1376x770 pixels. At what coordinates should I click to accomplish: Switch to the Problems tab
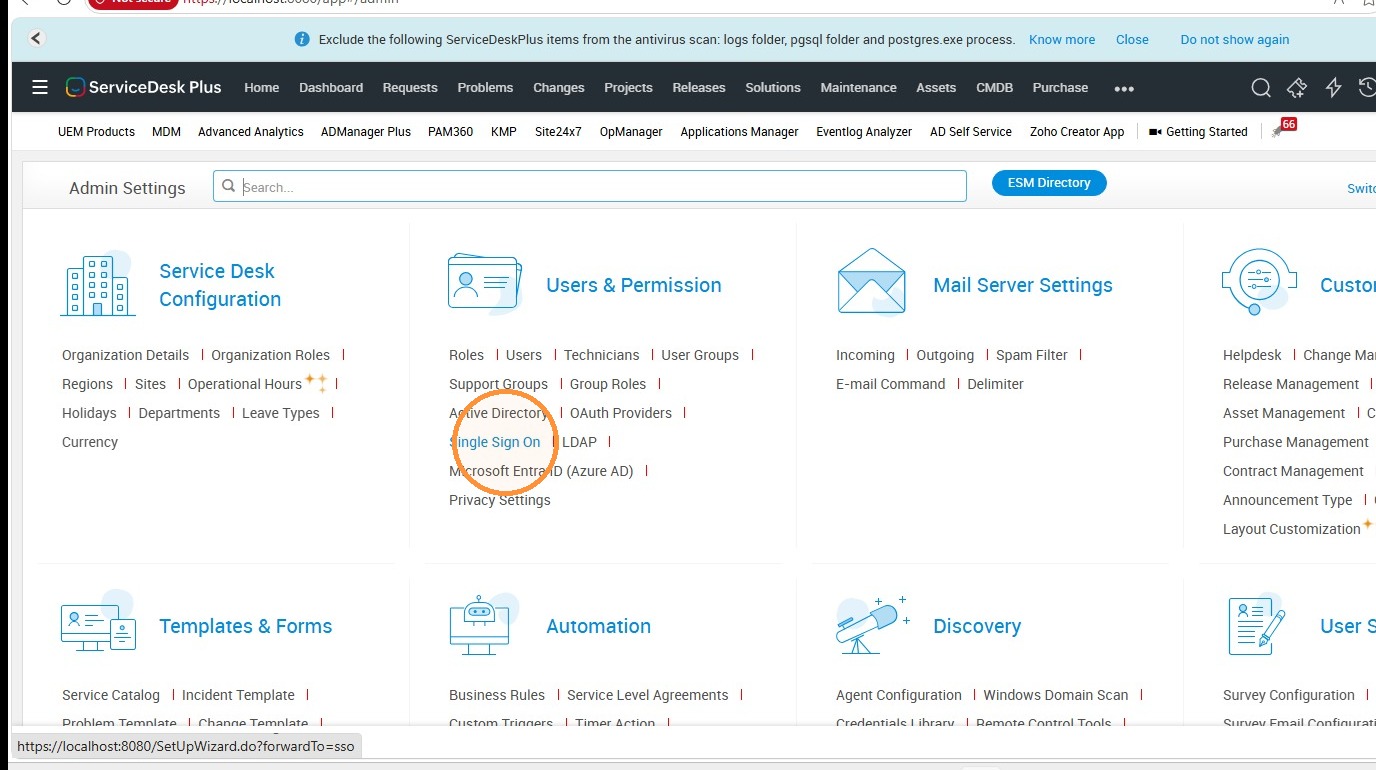click(485, 88)
